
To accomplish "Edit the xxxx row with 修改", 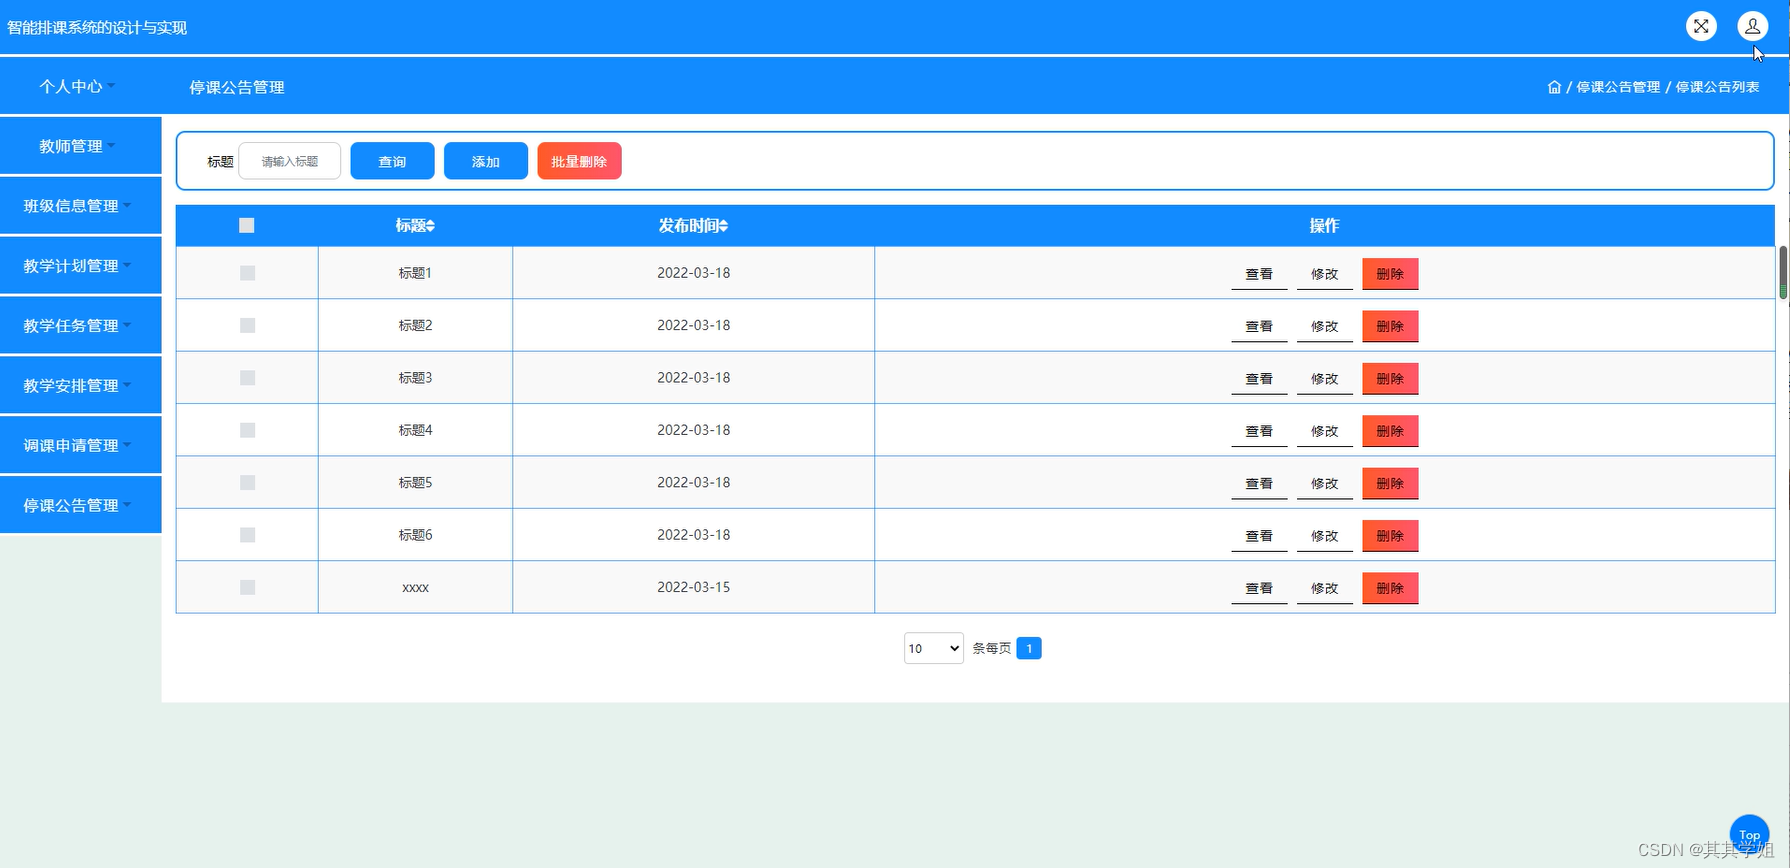I will (x=1325, y=588).
